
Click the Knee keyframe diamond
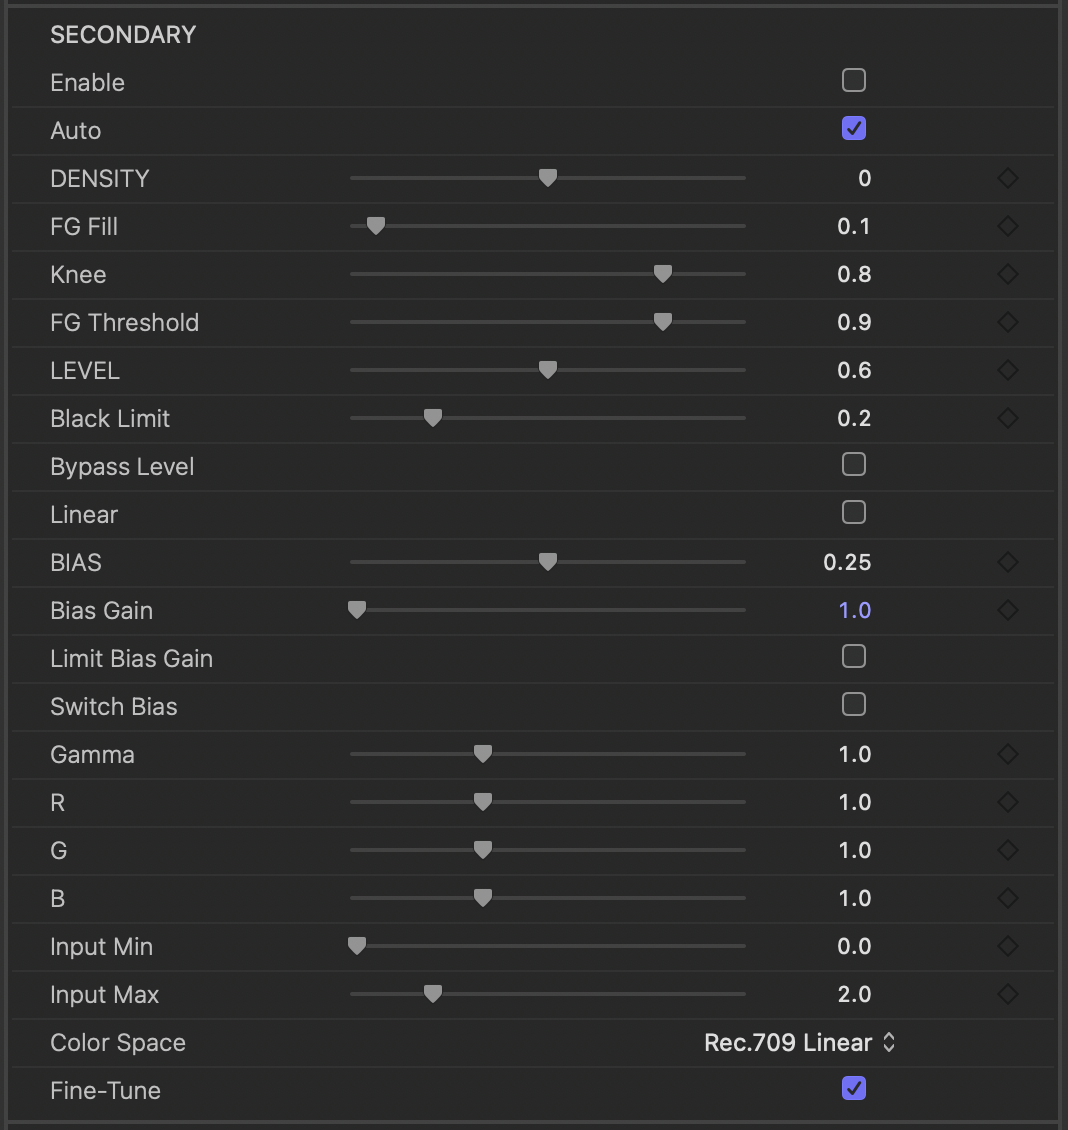1008,275
